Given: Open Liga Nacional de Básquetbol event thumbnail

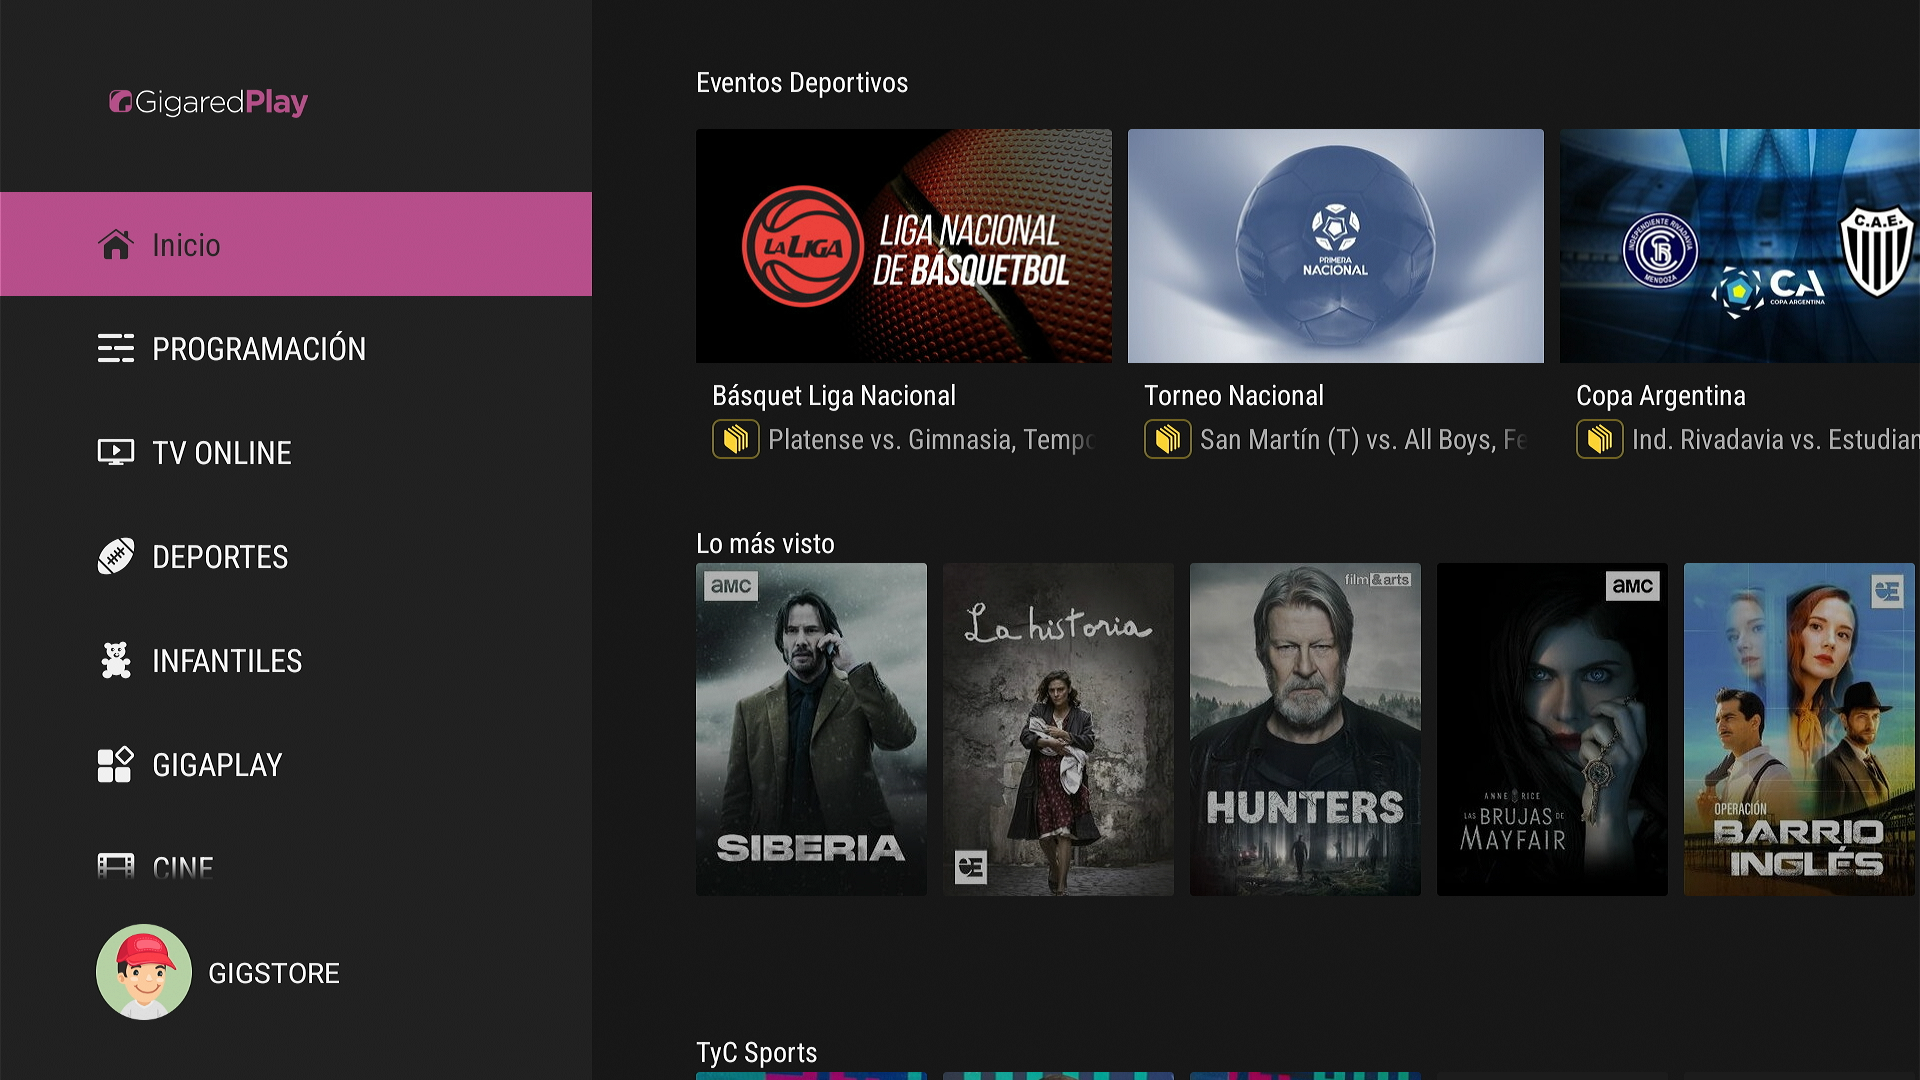Looking at the screenshot, I should coord(904,246).
